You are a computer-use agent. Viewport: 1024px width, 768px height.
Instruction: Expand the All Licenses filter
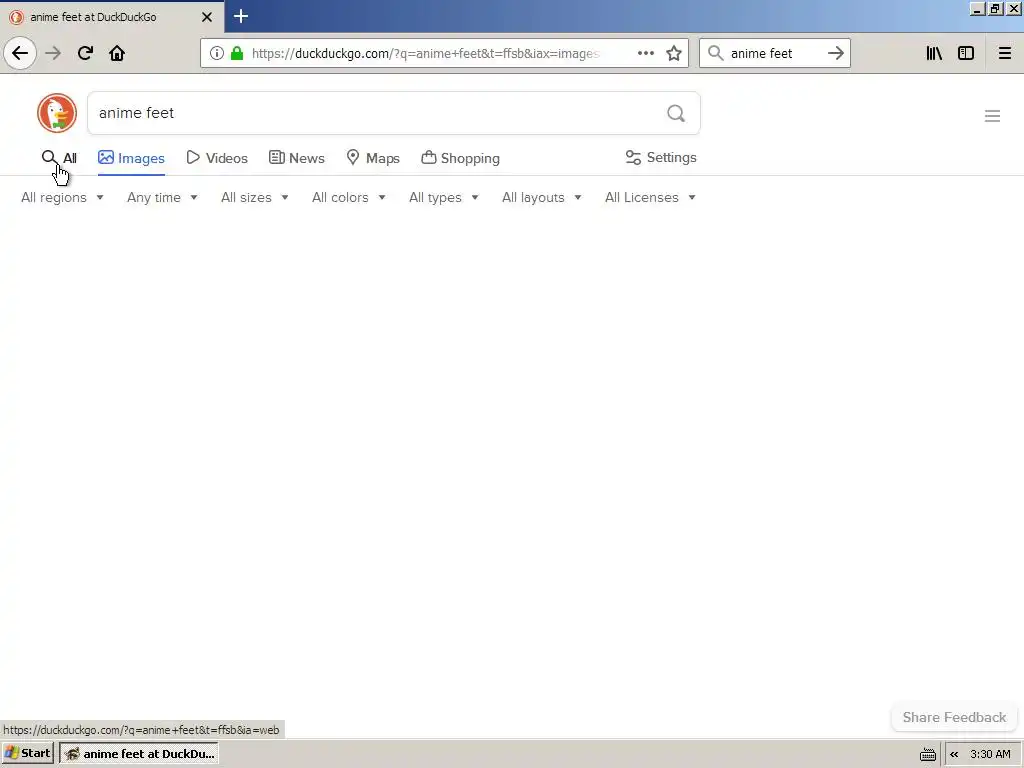pos(650,197)
